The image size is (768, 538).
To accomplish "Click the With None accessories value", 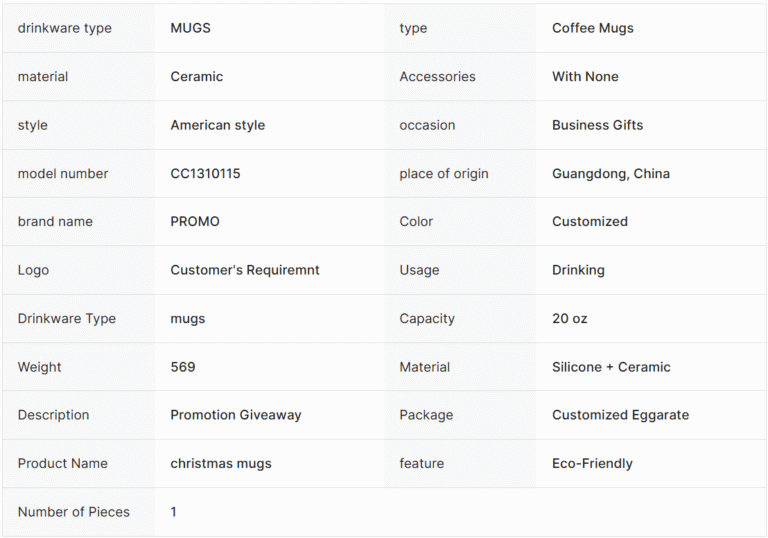I will (x=585, y=76).
